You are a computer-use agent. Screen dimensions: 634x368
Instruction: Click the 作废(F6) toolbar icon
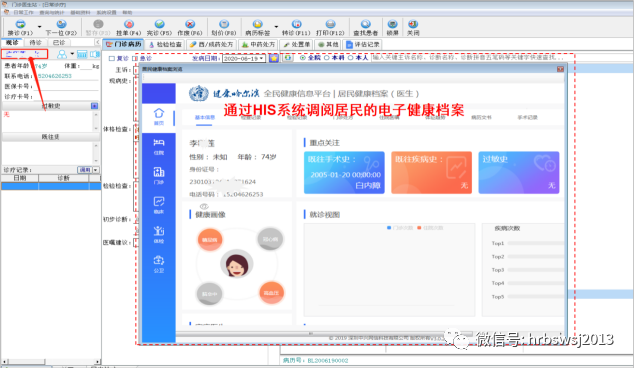(190, 24)
